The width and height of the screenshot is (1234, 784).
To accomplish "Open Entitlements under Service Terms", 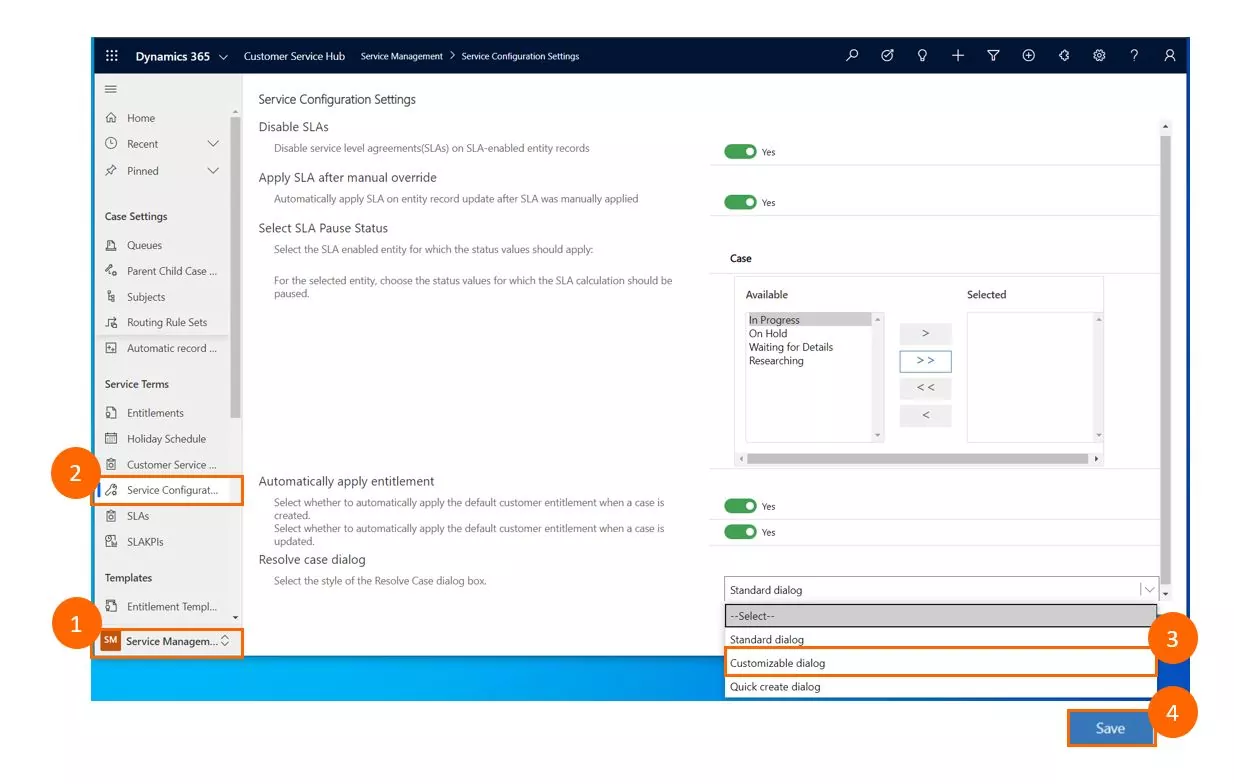I will coord(155,413).
